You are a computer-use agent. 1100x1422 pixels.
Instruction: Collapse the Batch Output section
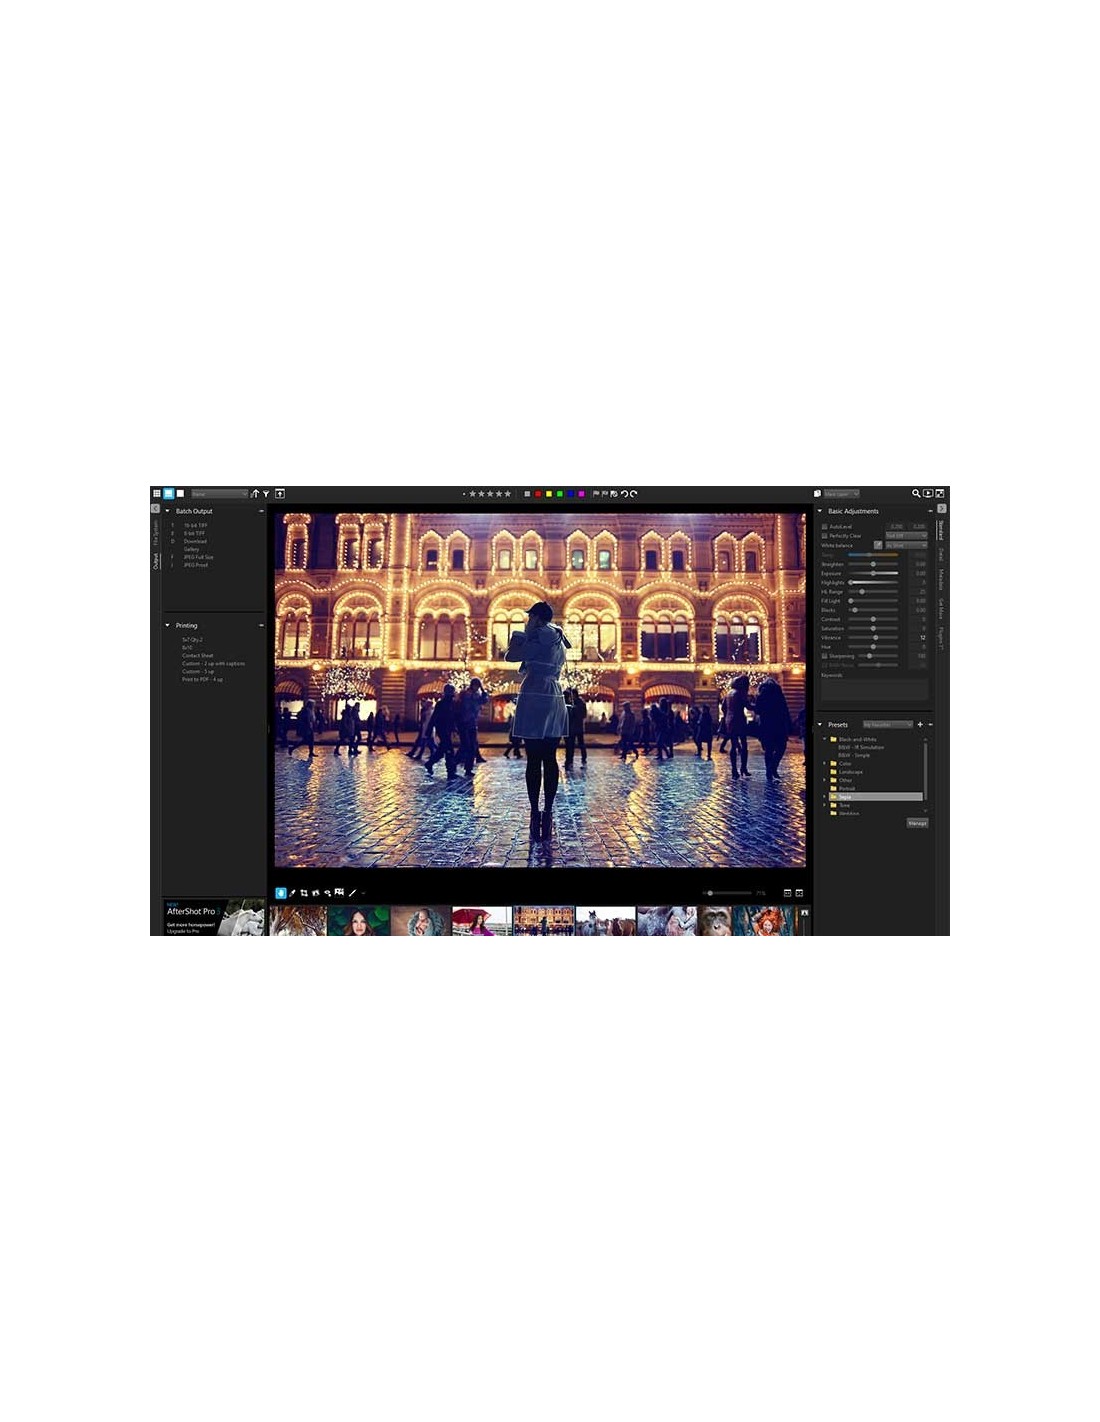click(x=168, y=511)
